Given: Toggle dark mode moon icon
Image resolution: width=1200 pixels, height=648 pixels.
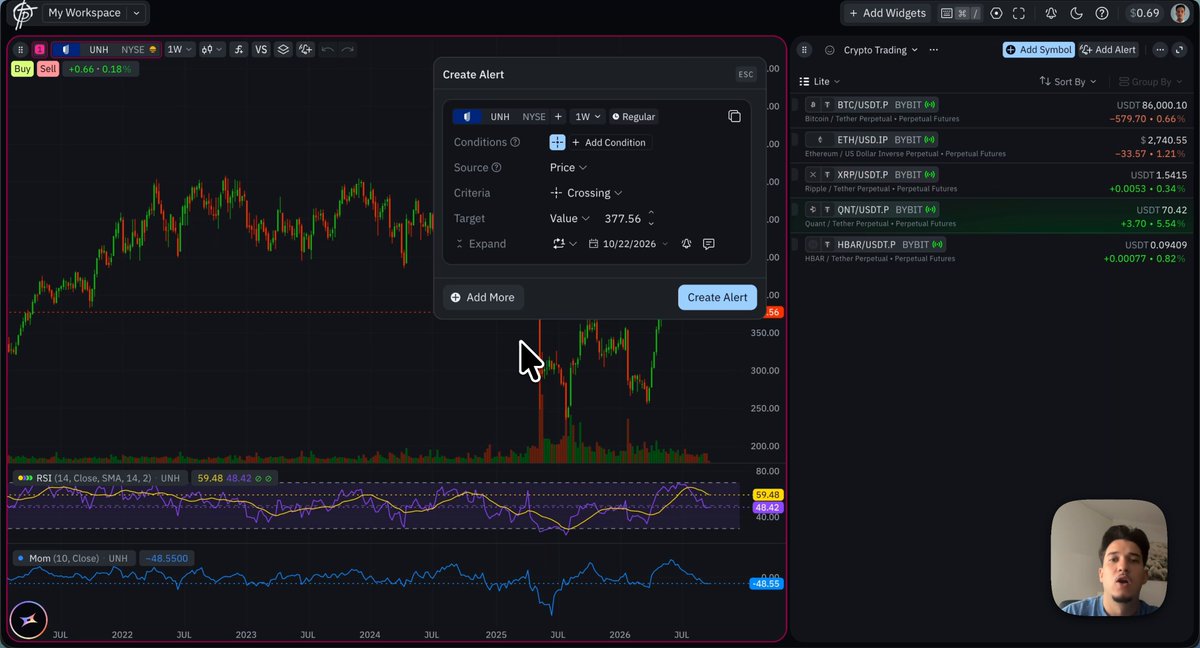Looking at the screenshot, I should pyautogui.click(x=1077, y=13).
